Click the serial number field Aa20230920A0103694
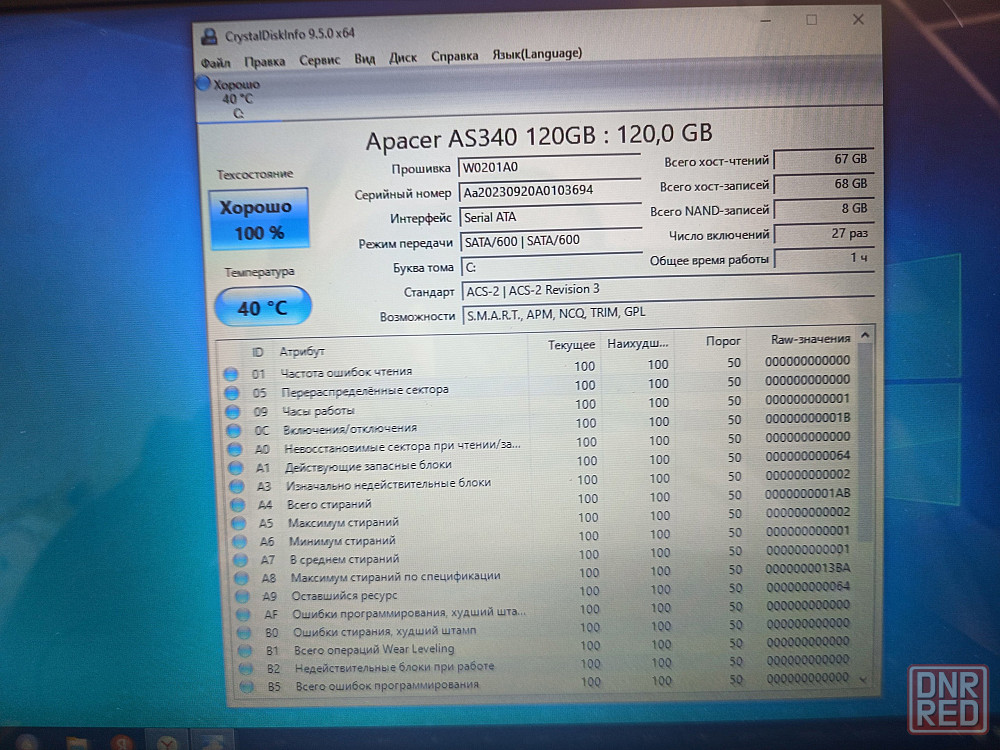Image resolution: width=1000 pixels, height=750 pixels. point(550,191)
